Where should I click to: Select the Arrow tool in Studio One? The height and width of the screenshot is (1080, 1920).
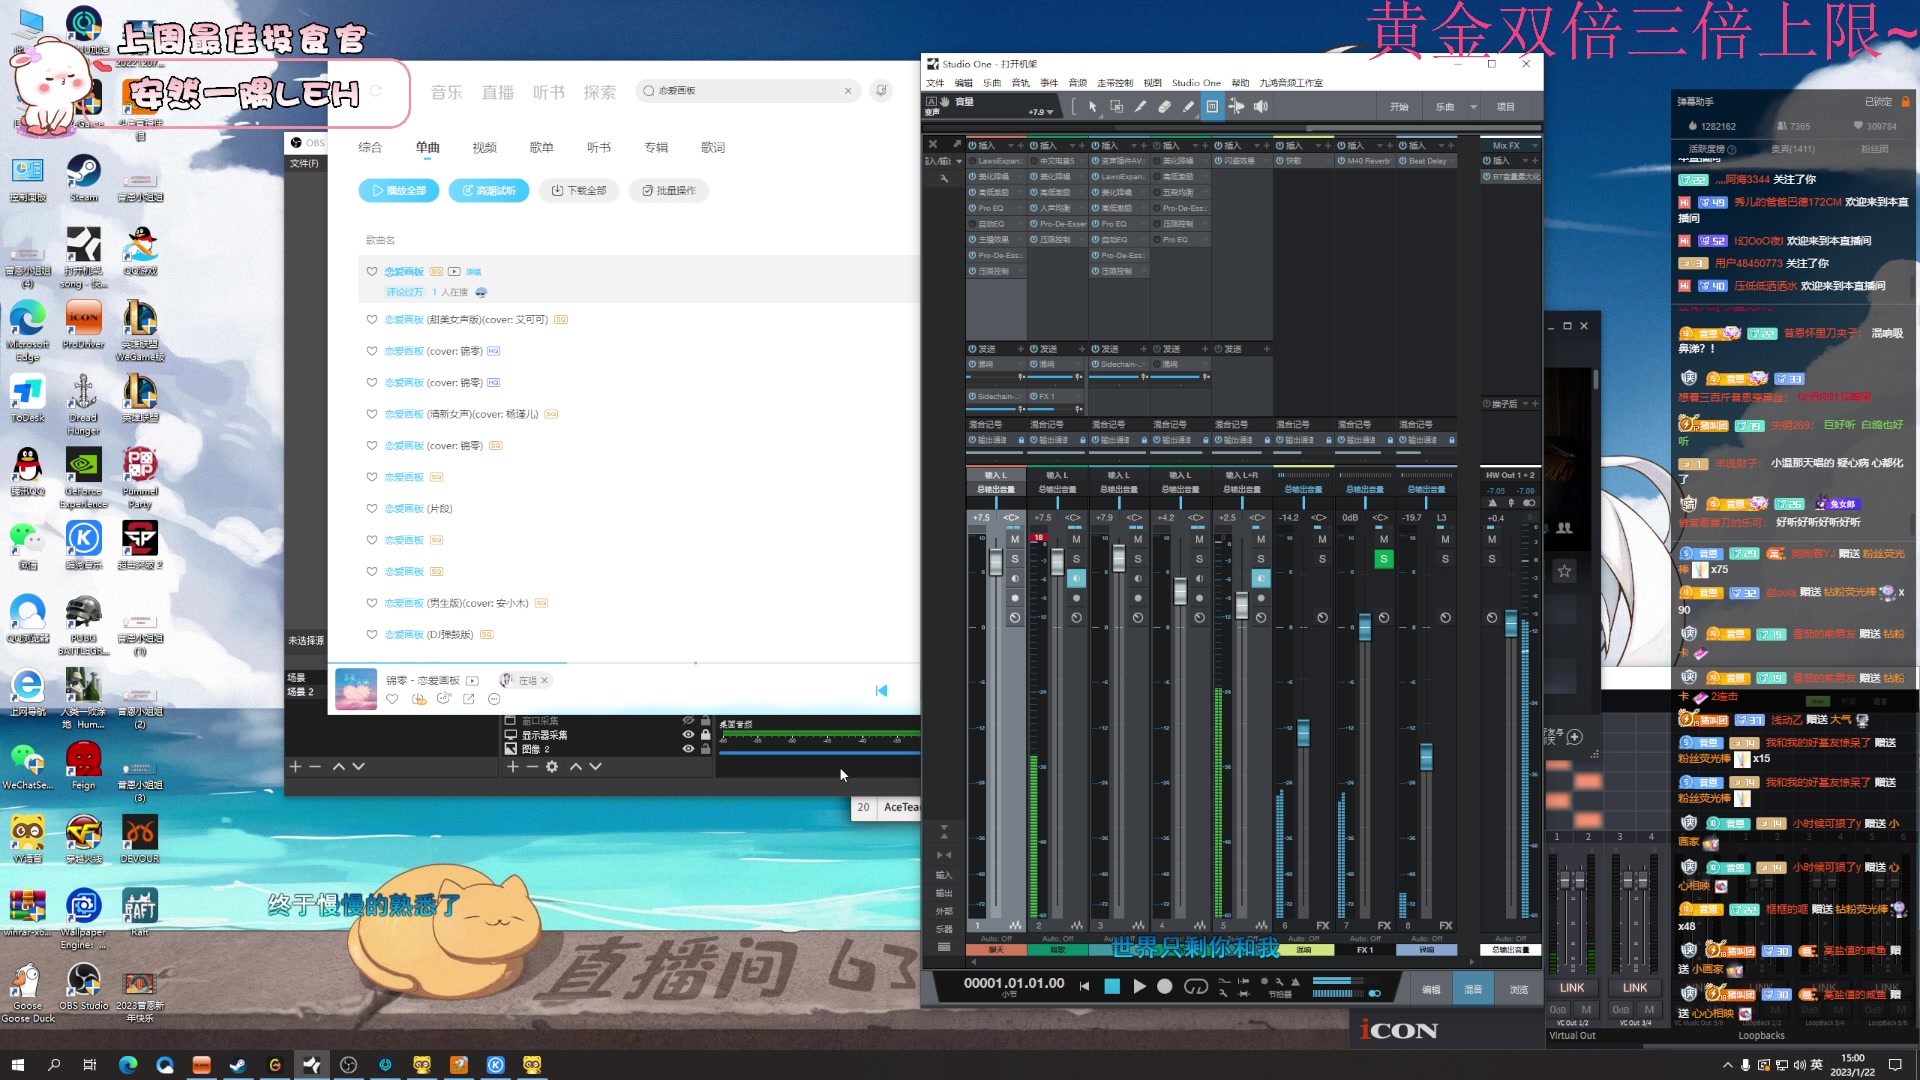tap(1092, 107)
